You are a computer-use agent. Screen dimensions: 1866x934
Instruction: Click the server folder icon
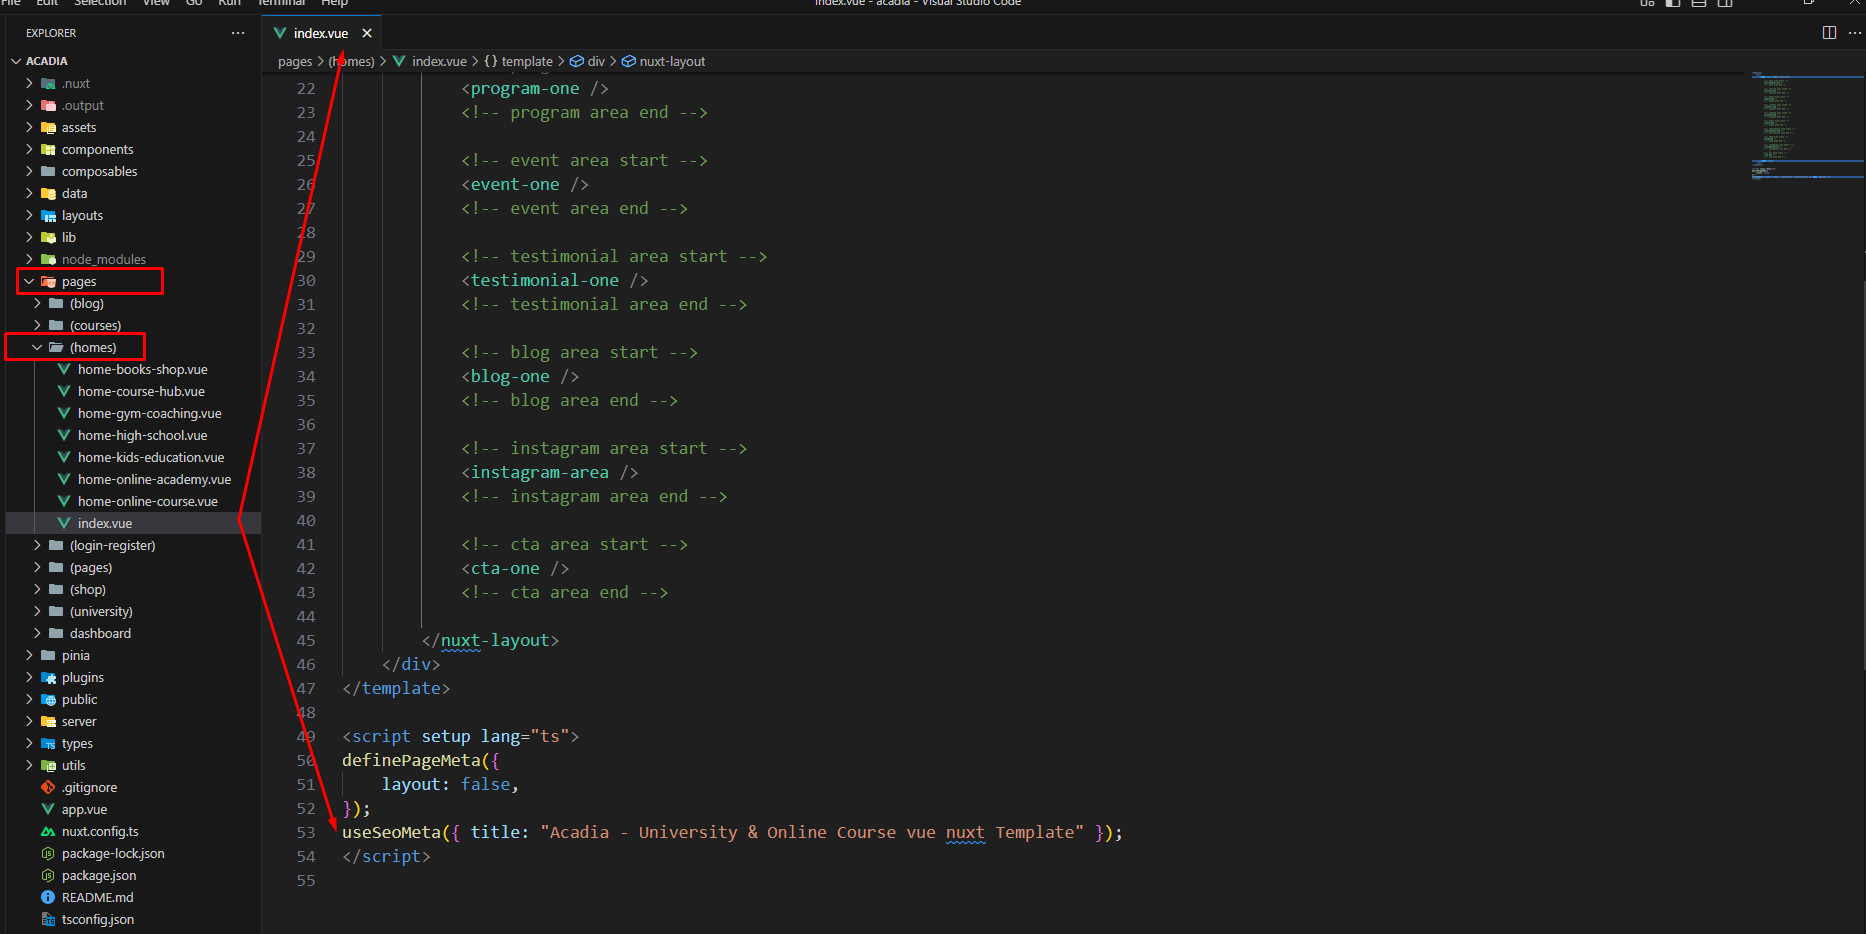[x=48, y=721]
